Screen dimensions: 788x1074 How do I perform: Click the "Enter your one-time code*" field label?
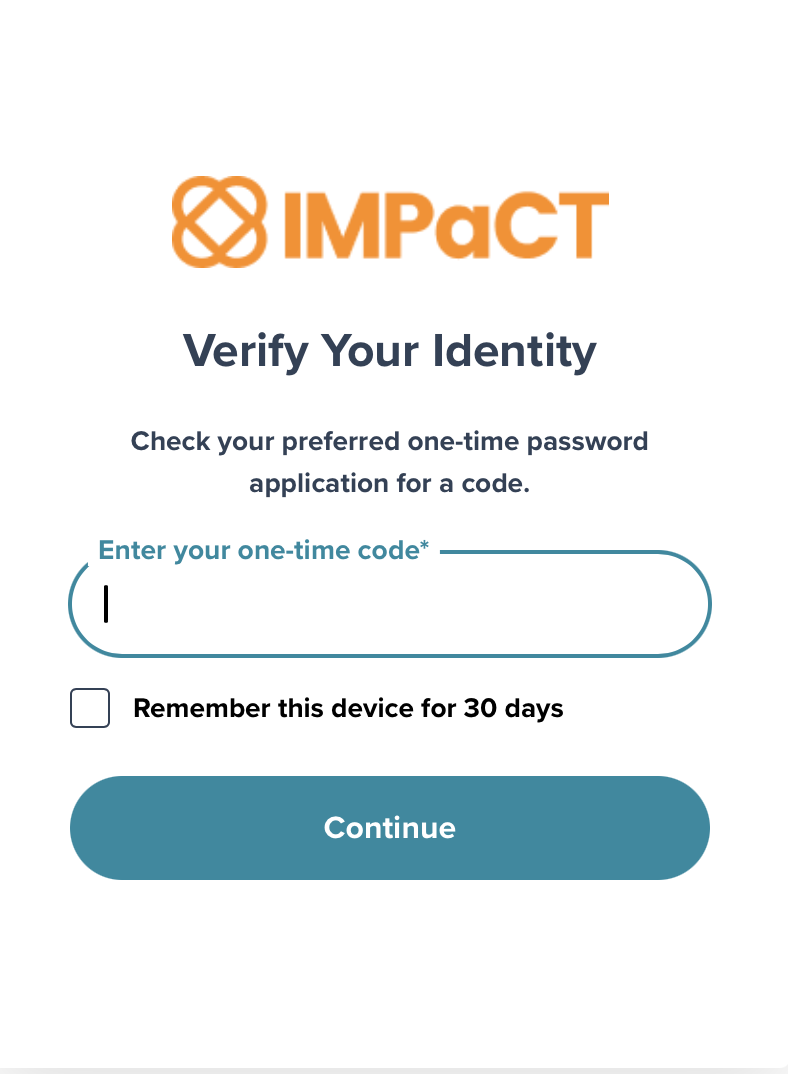click(x=263, y=550)
